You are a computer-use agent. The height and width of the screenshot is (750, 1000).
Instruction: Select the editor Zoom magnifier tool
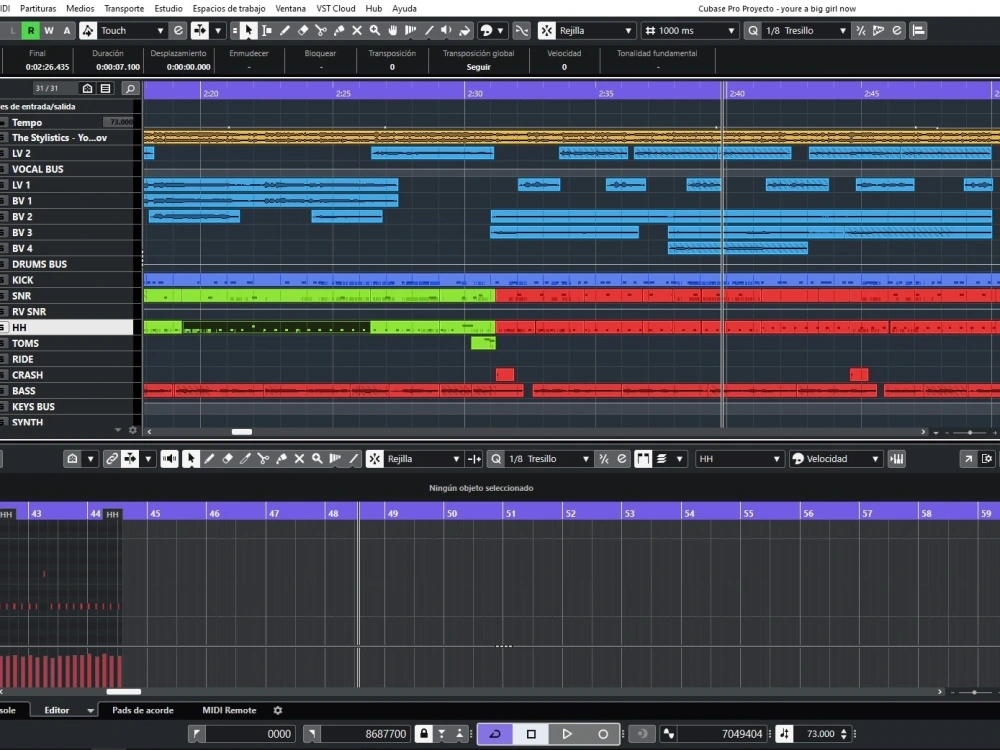(x=317, y=459)
